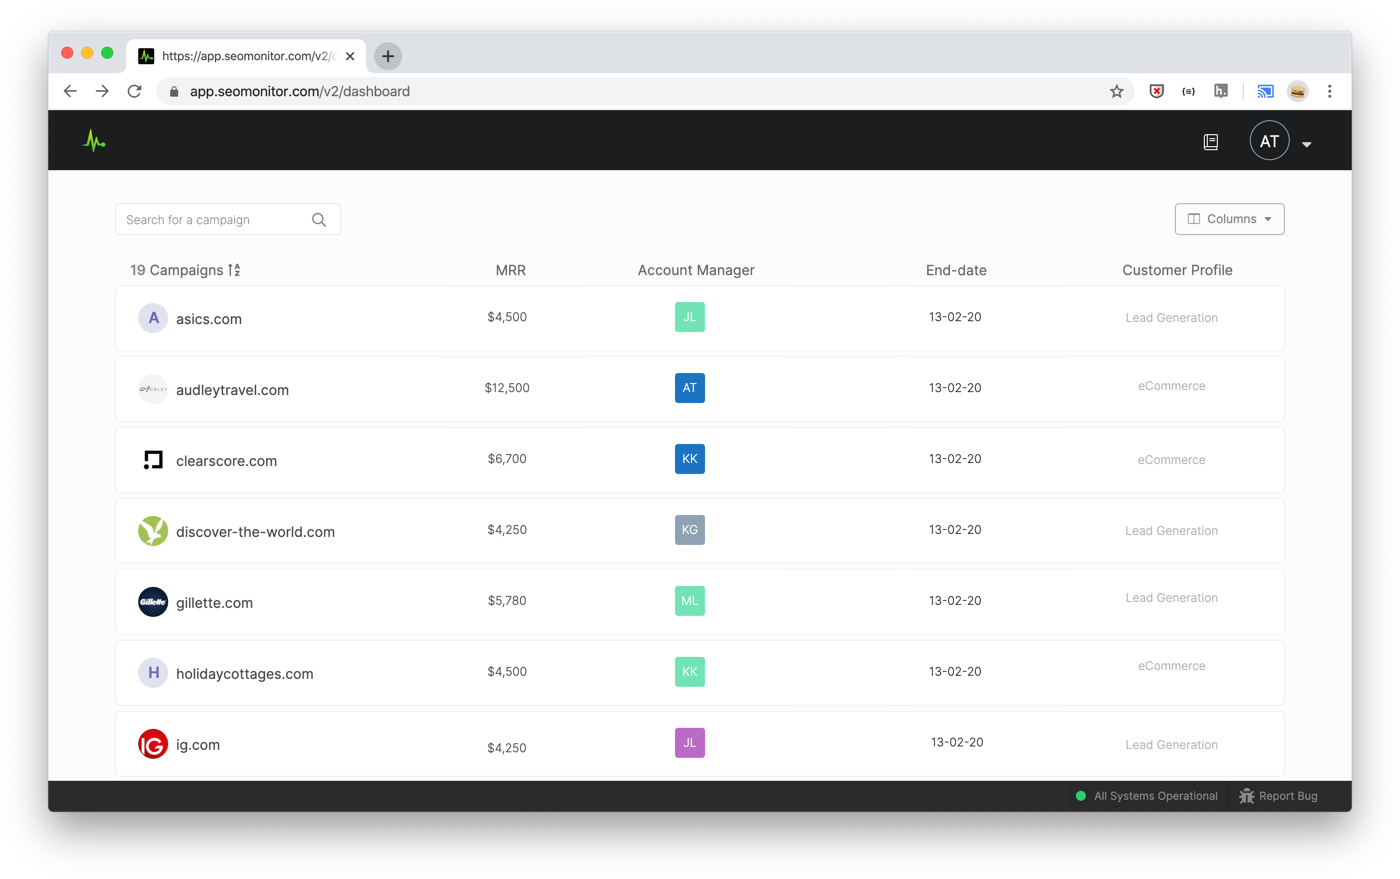Screen dimensions: 1400x879
Task: Open a new browser tab
Action: (x=388, y=56)
